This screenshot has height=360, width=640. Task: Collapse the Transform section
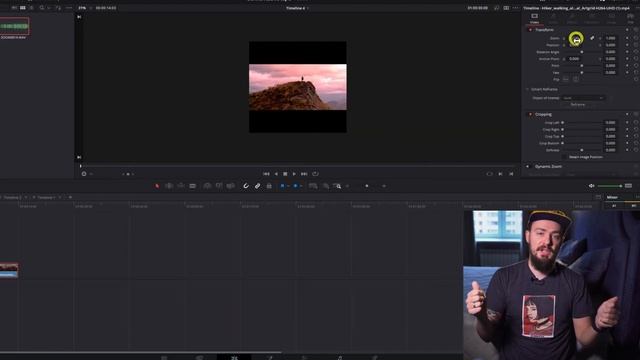pos(544,30)
